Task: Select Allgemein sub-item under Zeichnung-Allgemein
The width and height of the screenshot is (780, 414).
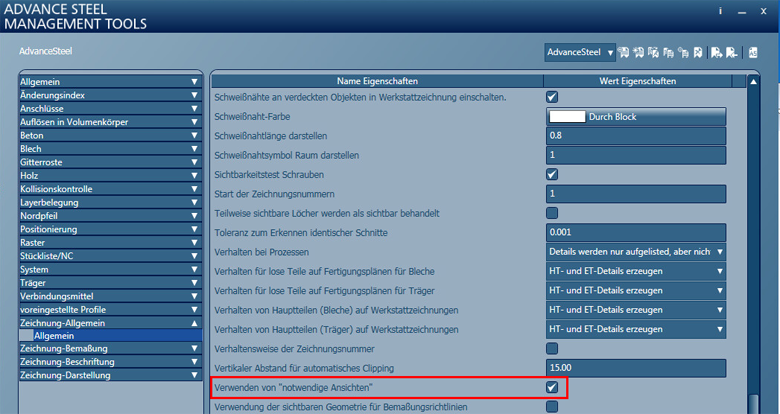Action: tap(110, 336)
